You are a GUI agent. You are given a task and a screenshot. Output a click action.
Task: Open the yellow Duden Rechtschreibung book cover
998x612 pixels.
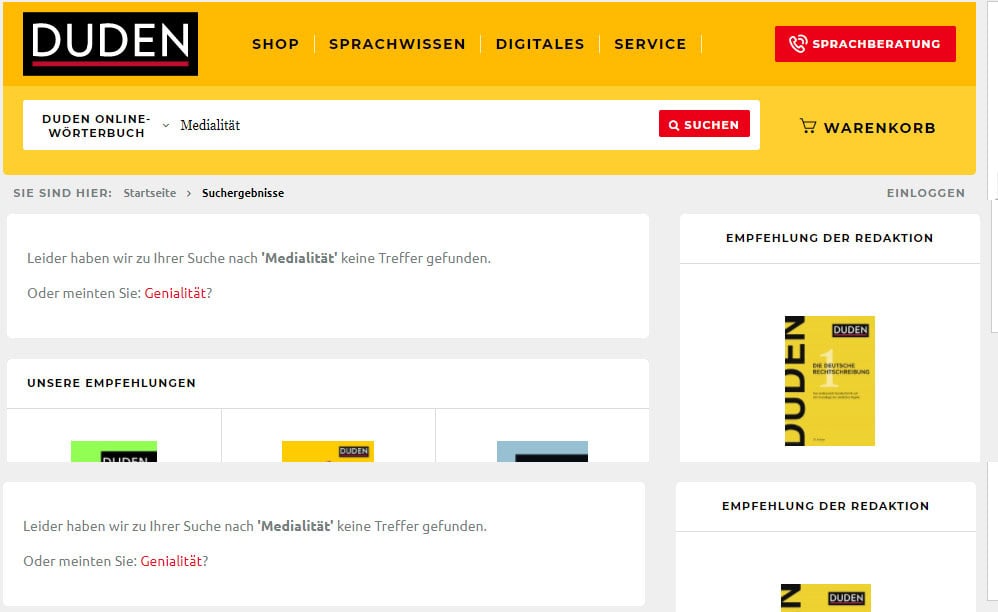coord(829,380)
